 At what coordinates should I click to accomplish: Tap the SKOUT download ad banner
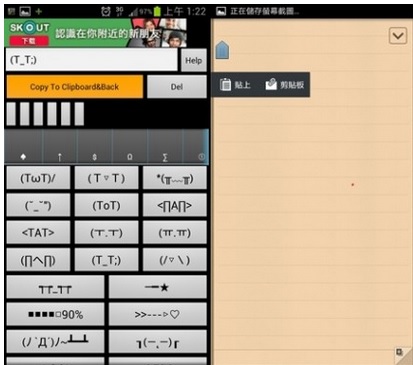[96, 33]
